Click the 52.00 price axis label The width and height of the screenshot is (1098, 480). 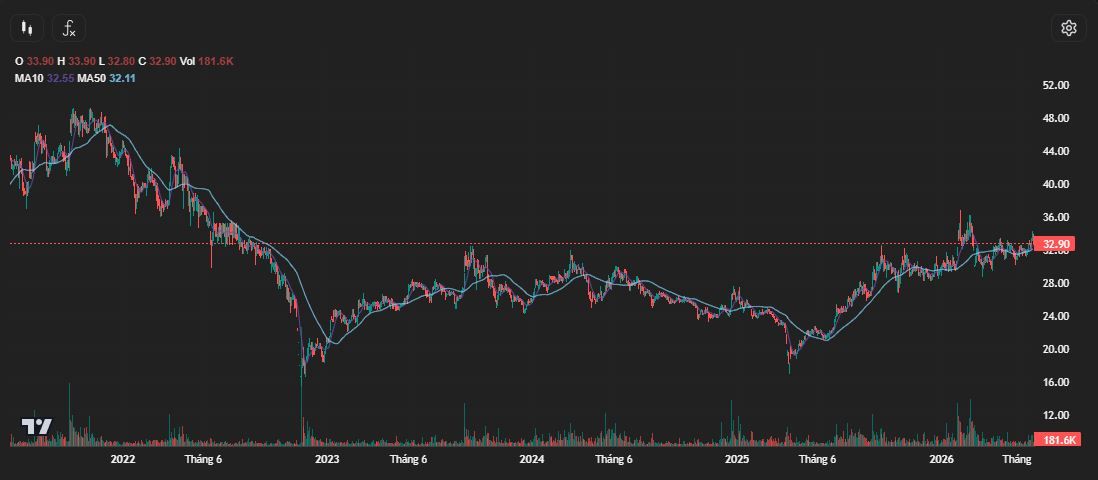[x=1056, y=85]
